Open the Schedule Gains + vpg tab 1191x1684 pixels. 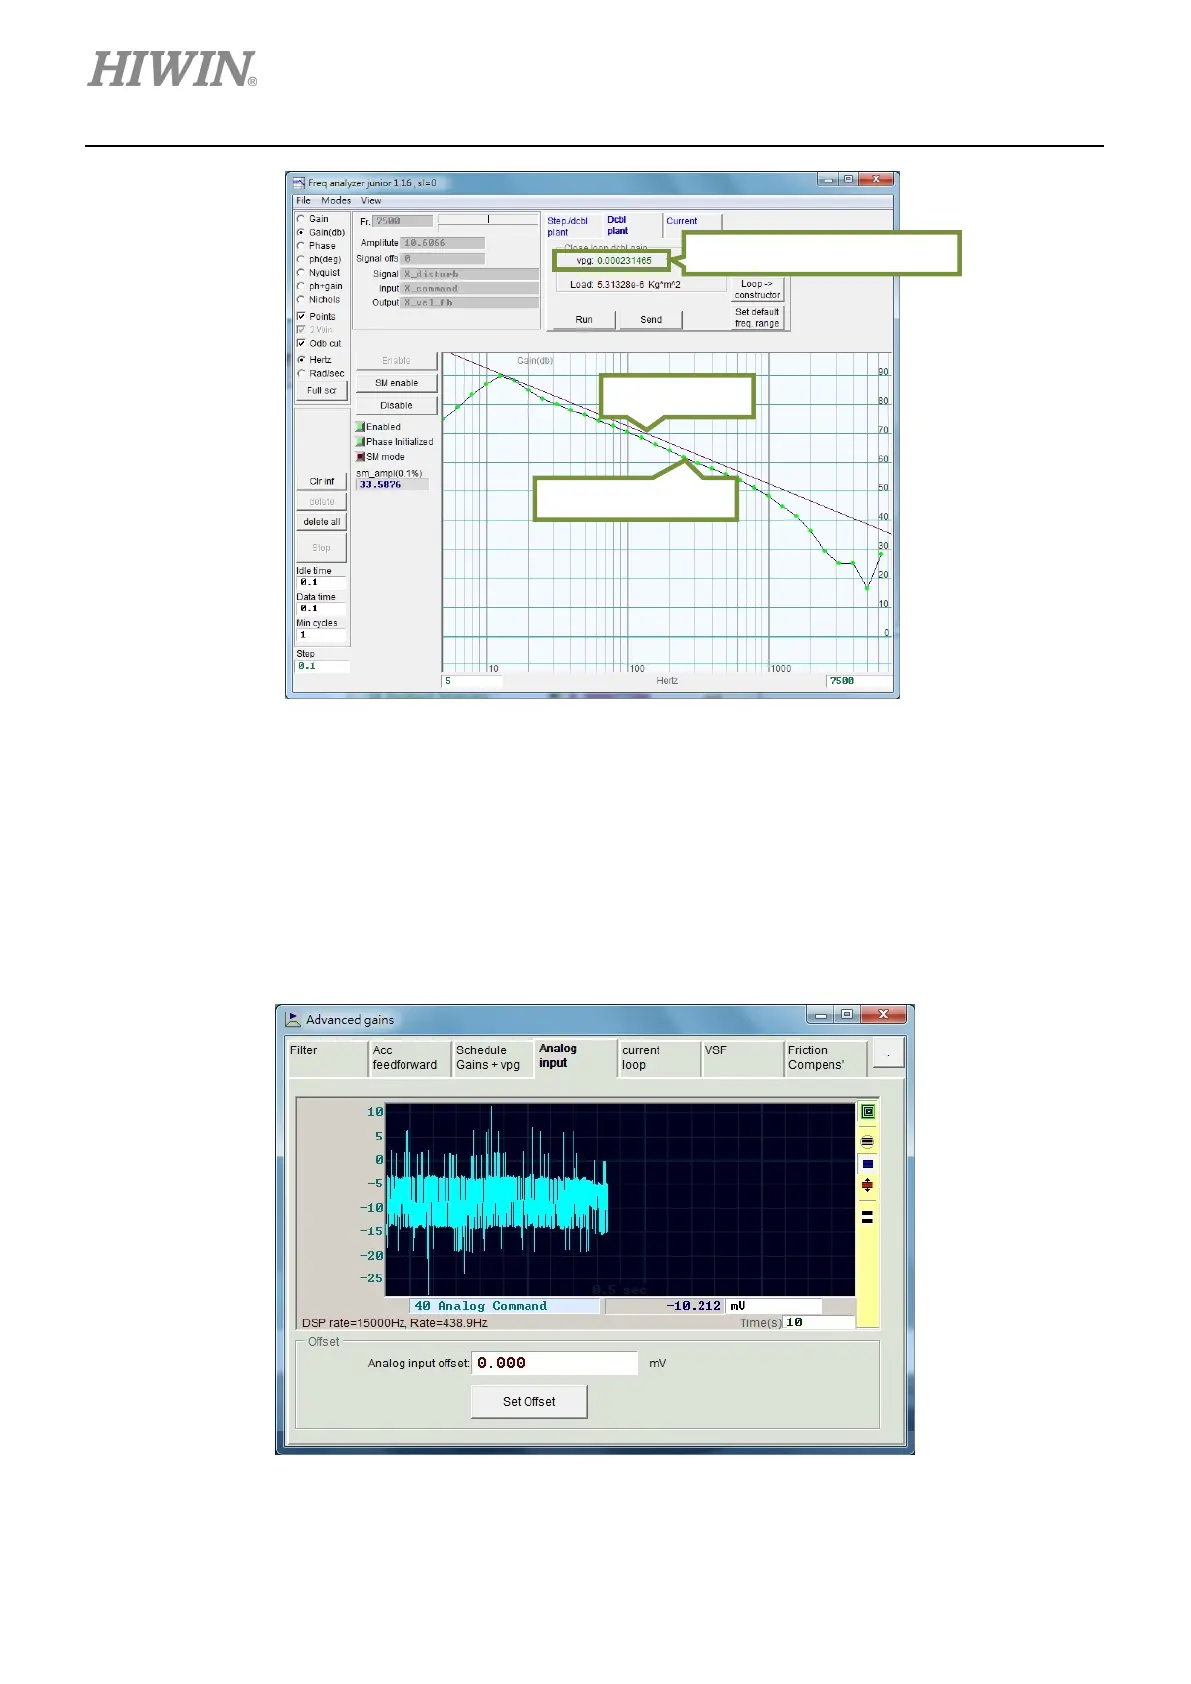click(x=493, y=1058)
